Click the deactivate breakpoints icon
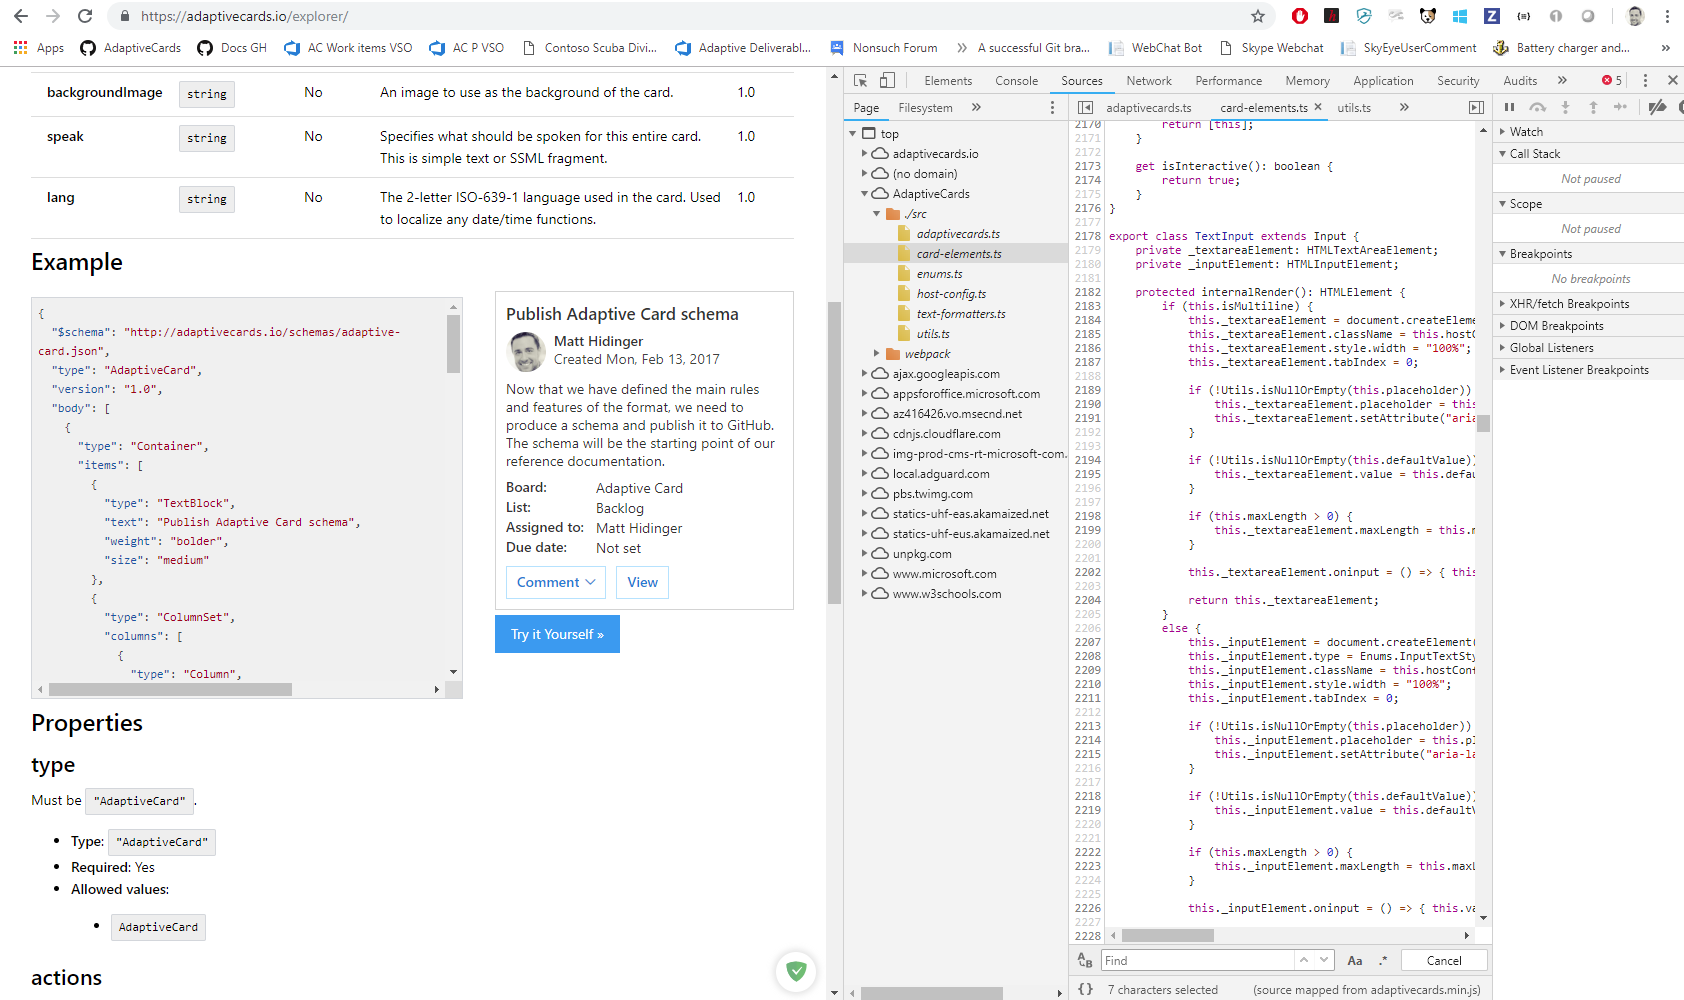Image resolution: width=1684 pixels, height=1000 pixels. click(x=1657, y=107)
